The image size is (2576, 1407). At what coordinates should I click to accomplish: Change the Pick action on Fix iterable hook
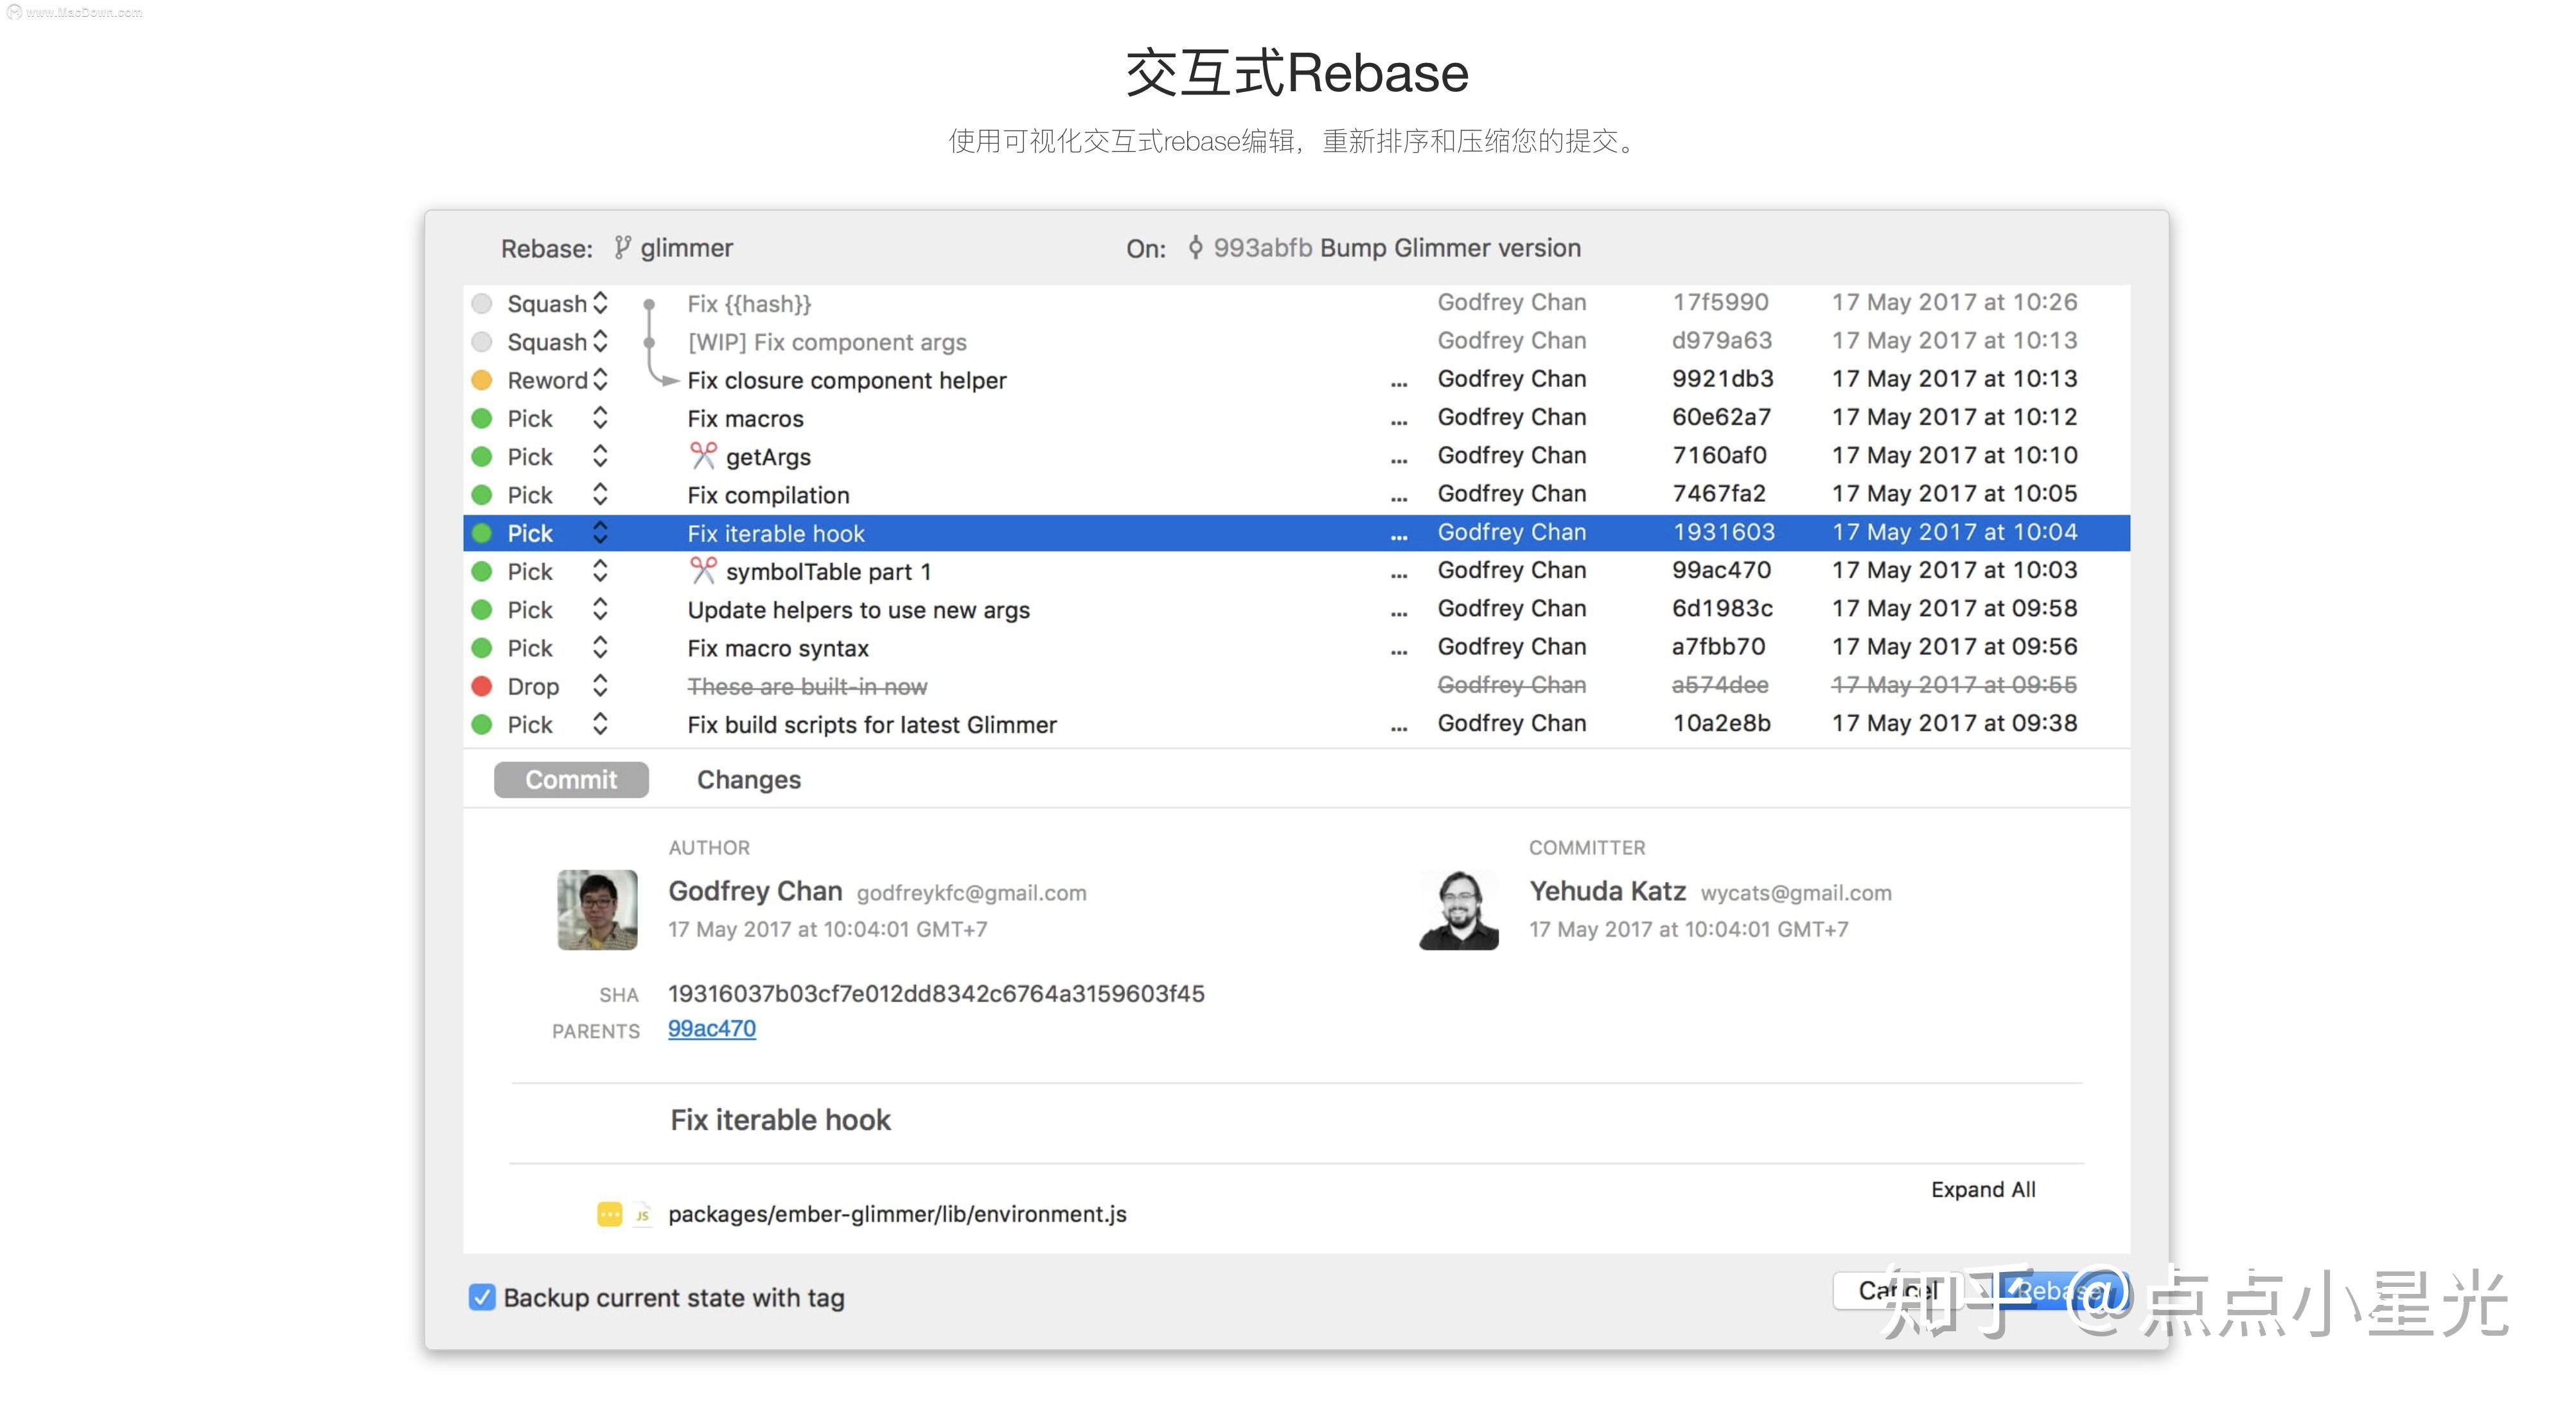coord(601,533)
